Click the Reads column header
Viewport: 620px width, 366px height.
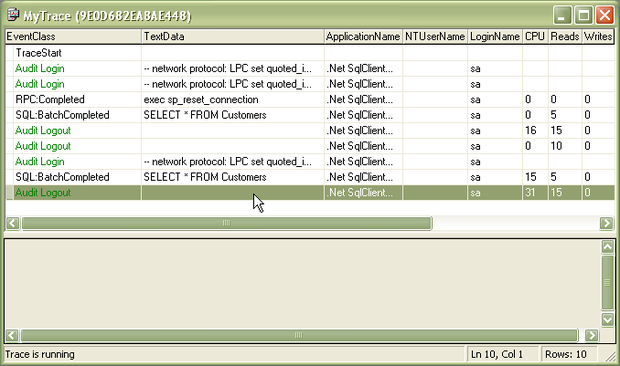[565, 36]
